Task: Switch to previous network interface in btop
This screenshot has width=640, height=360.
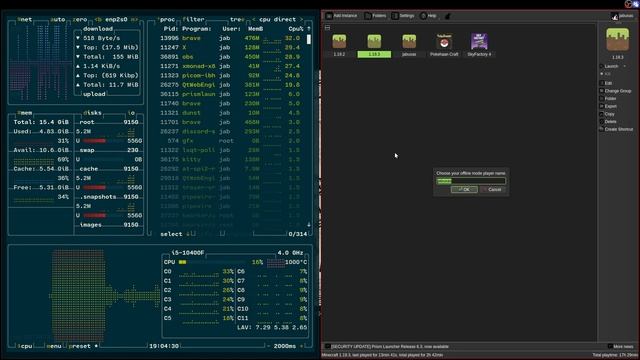Action: pyautogui.click(x=98, y=19)
